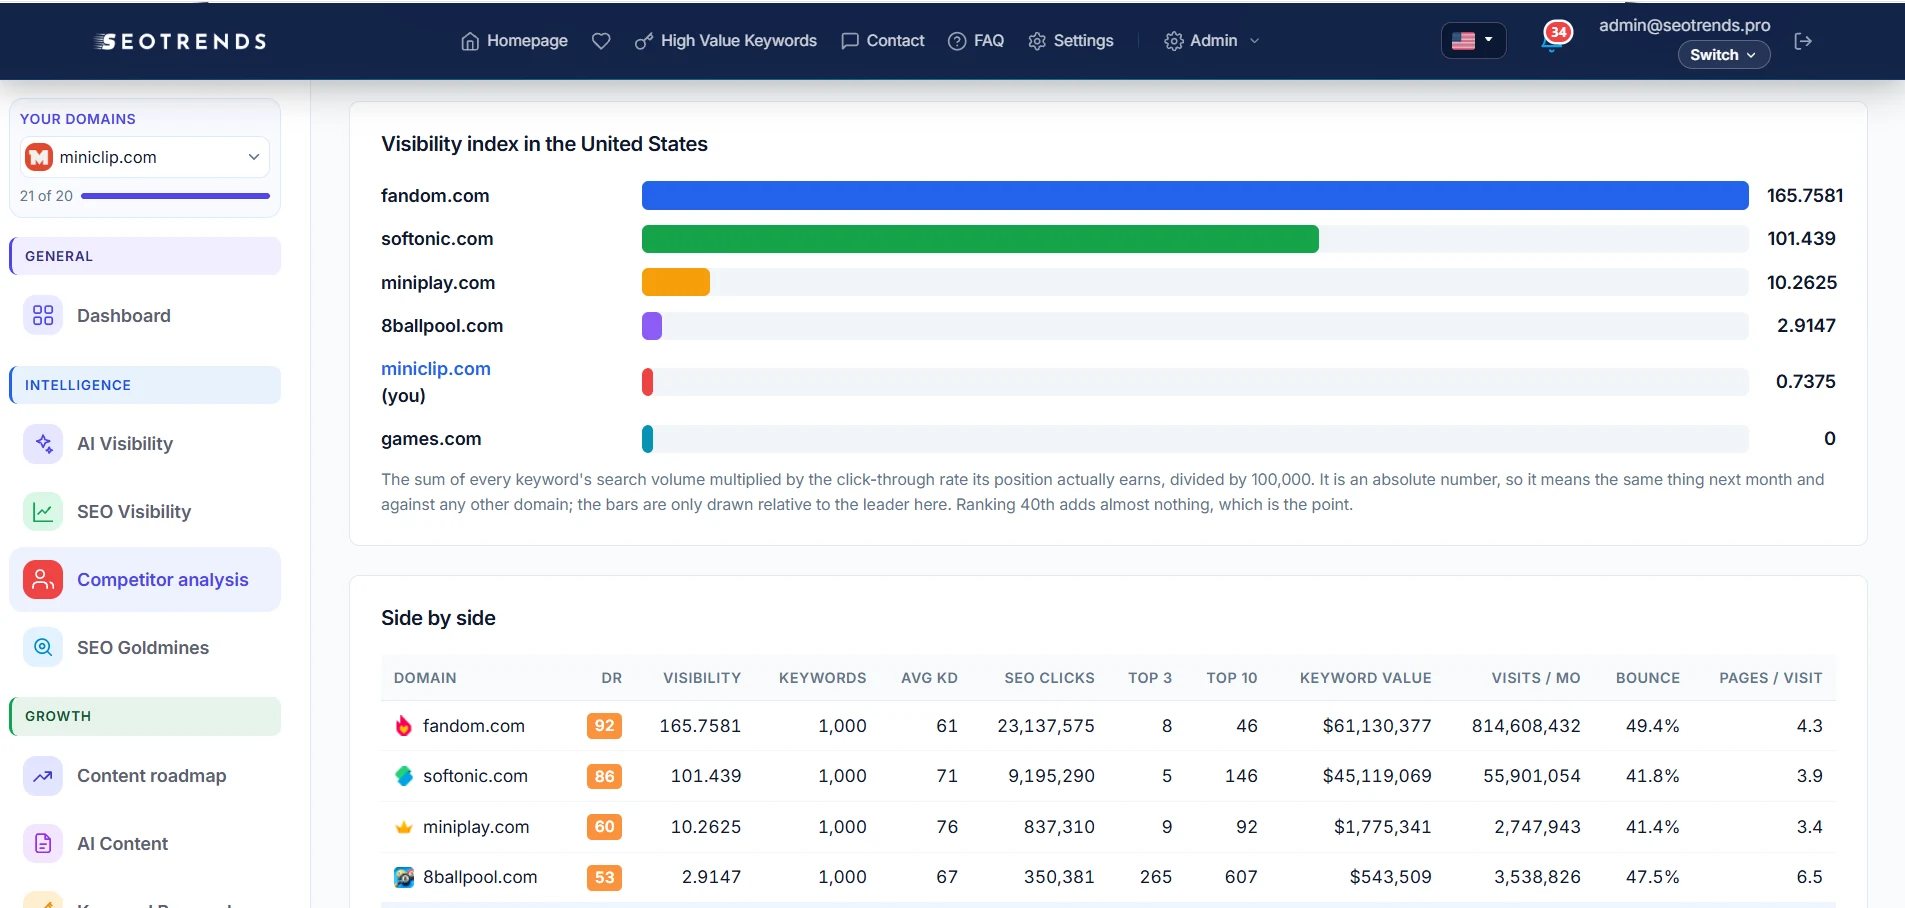
Task: Open the Homepage menu item
Action: [514, 41]
